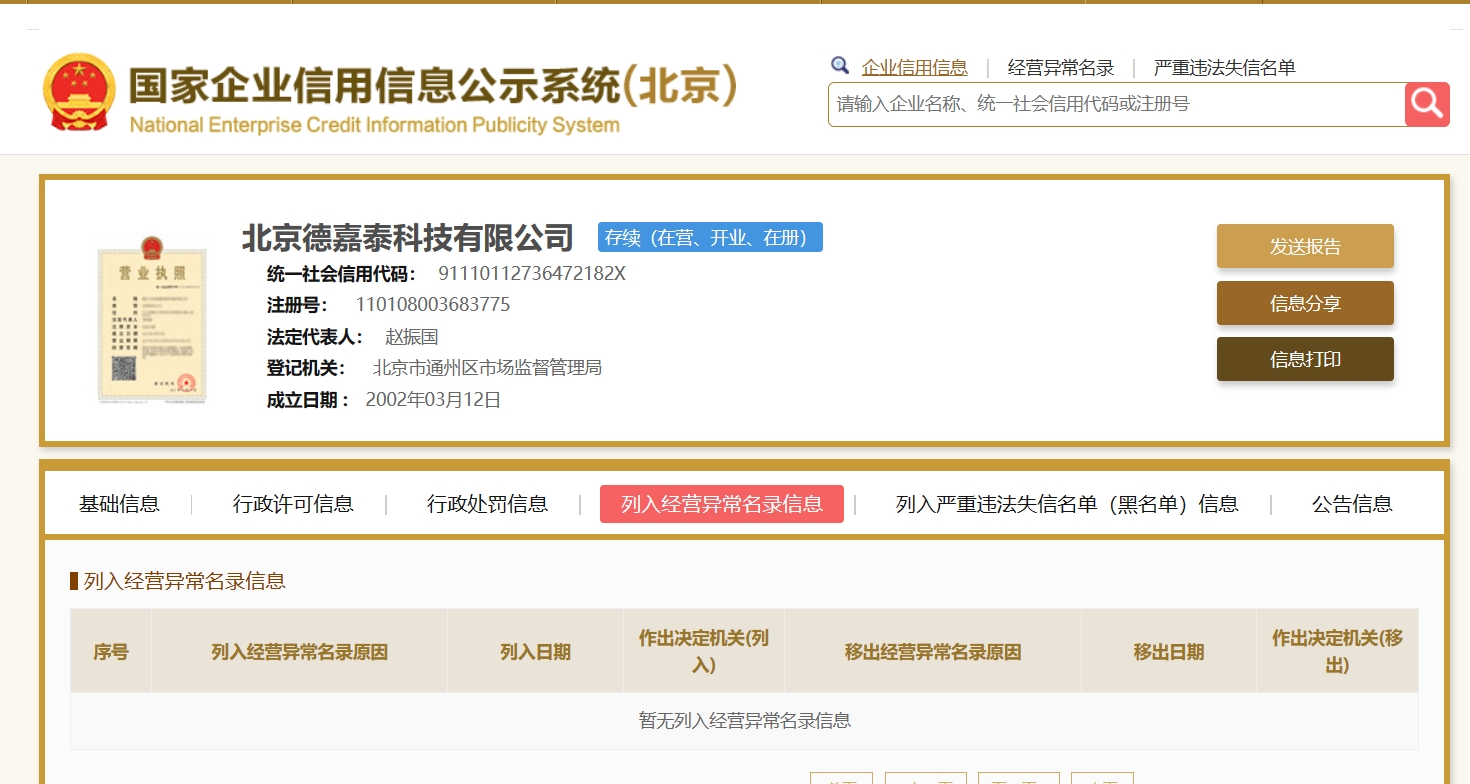The height and width of the screenshot is (784, 1470).
Task: Switch to the 行政许可信息 tab
Action: [x=293, y=504]
